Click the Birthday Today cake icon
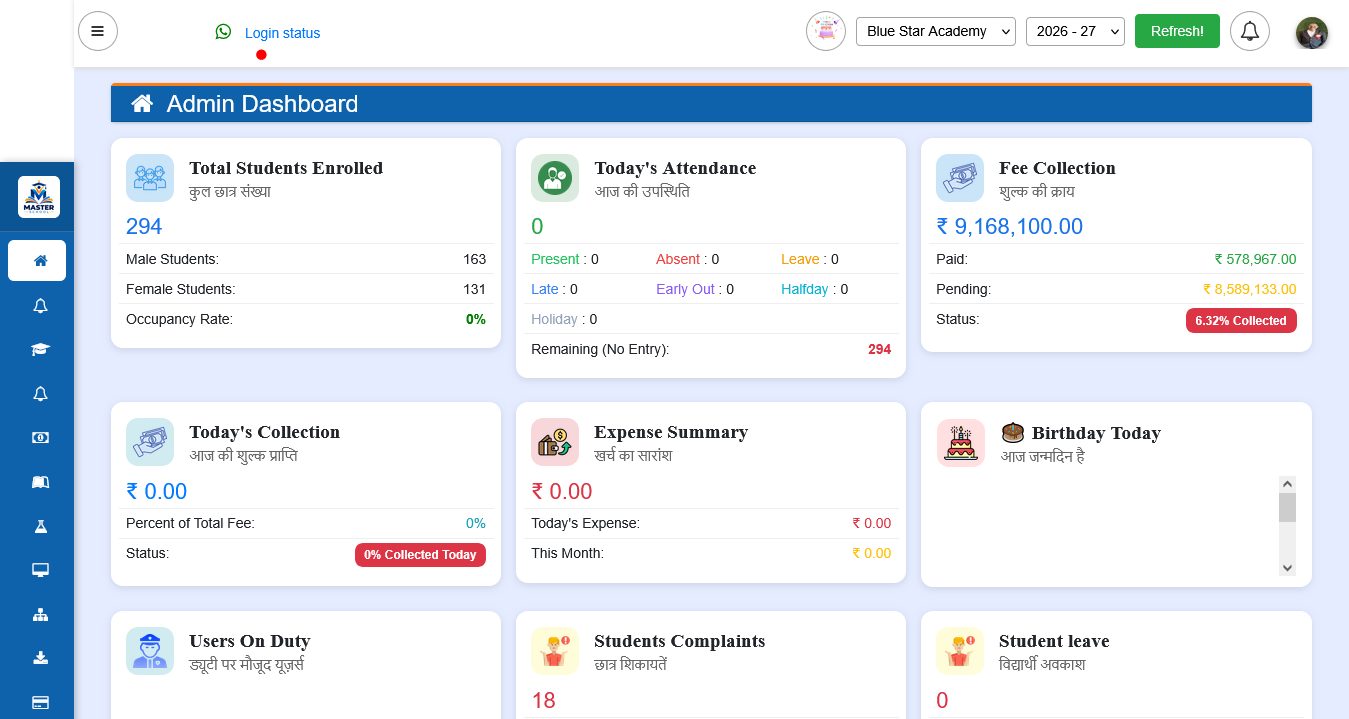This screenshot has width=1349, height=719. tap(961, 442)
